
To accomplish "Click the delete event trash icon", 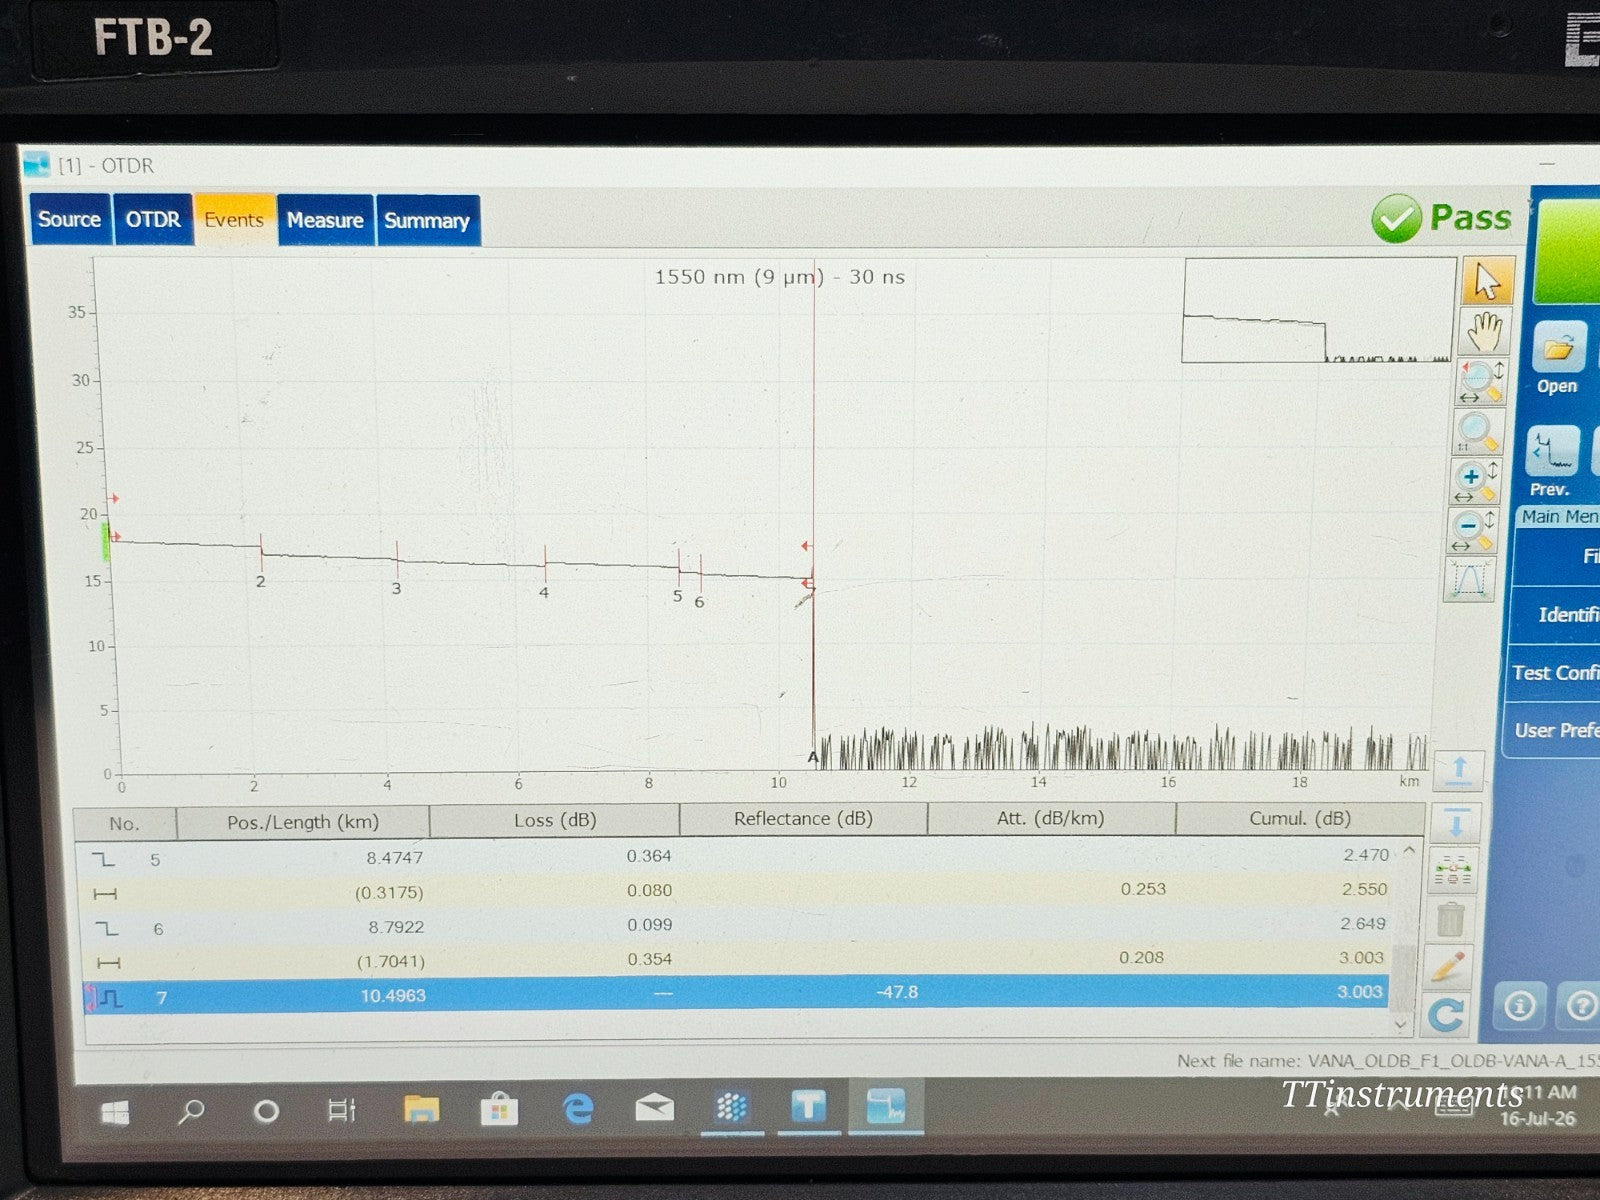I will click(x=1451, y=919).
